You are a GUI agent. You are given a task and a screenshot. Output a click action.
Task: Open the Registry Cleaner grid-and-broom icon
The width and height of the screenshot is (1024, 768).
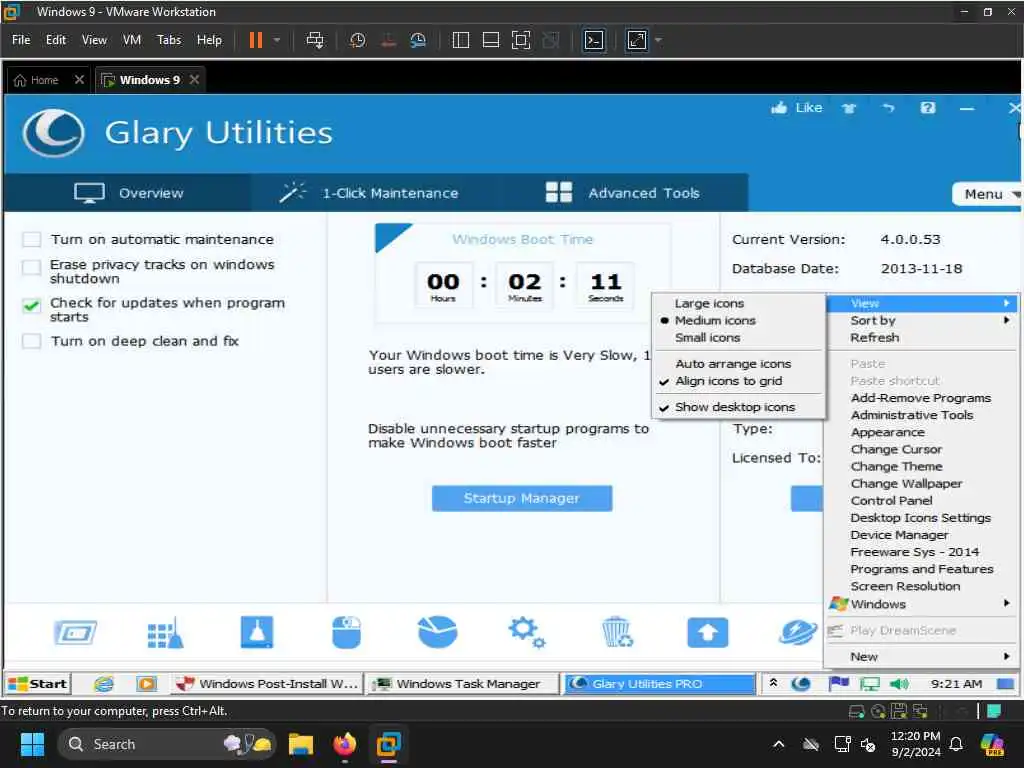[x=165, y=632]
